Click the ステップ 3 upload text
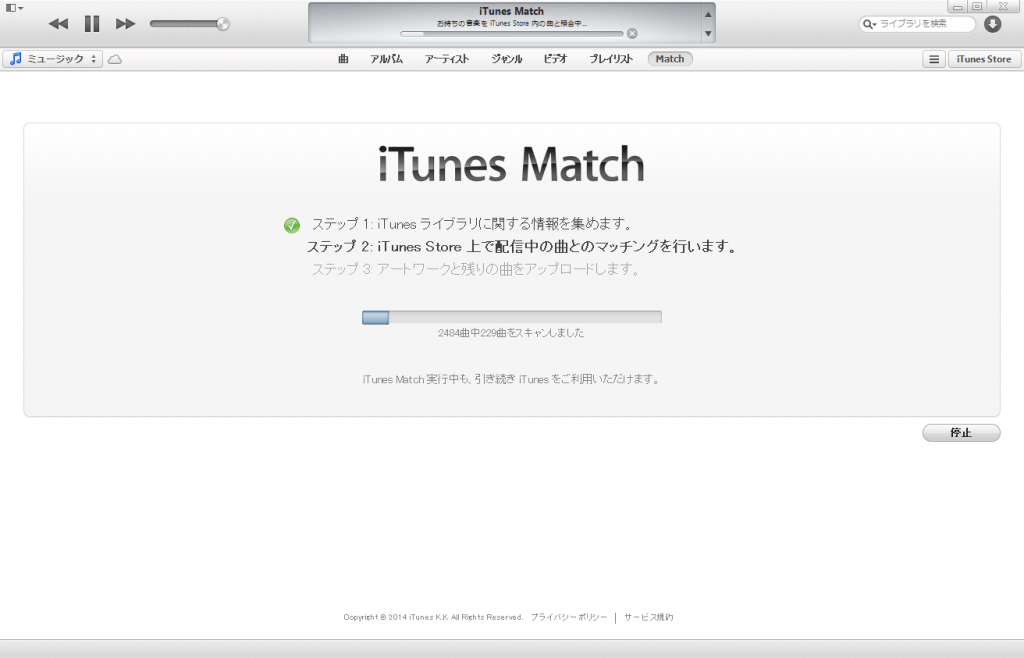Screen dimensions: 1024x658 (475, 269)
